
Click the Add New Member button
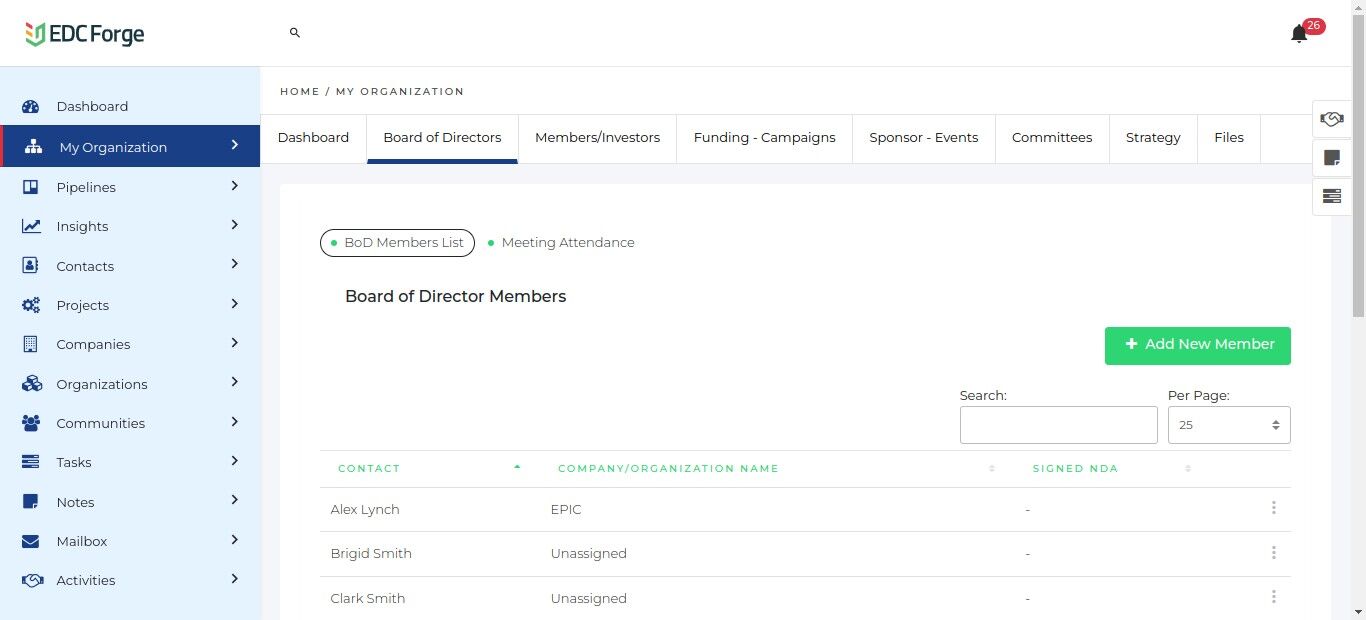(1197, 345)
